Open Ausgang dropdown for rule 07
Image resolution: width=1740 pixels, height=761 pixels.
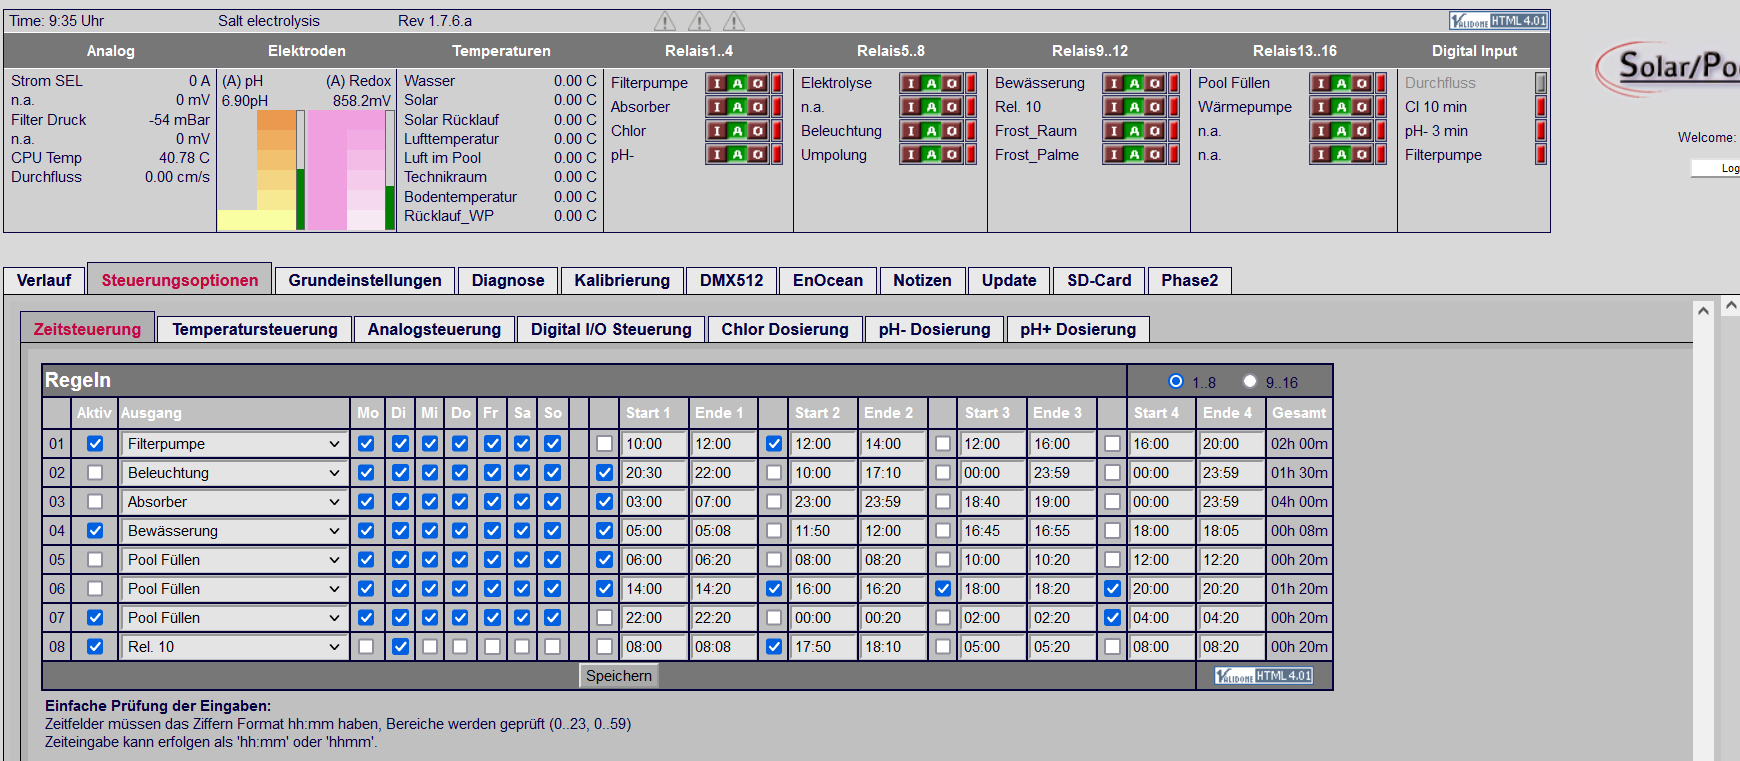234,618
